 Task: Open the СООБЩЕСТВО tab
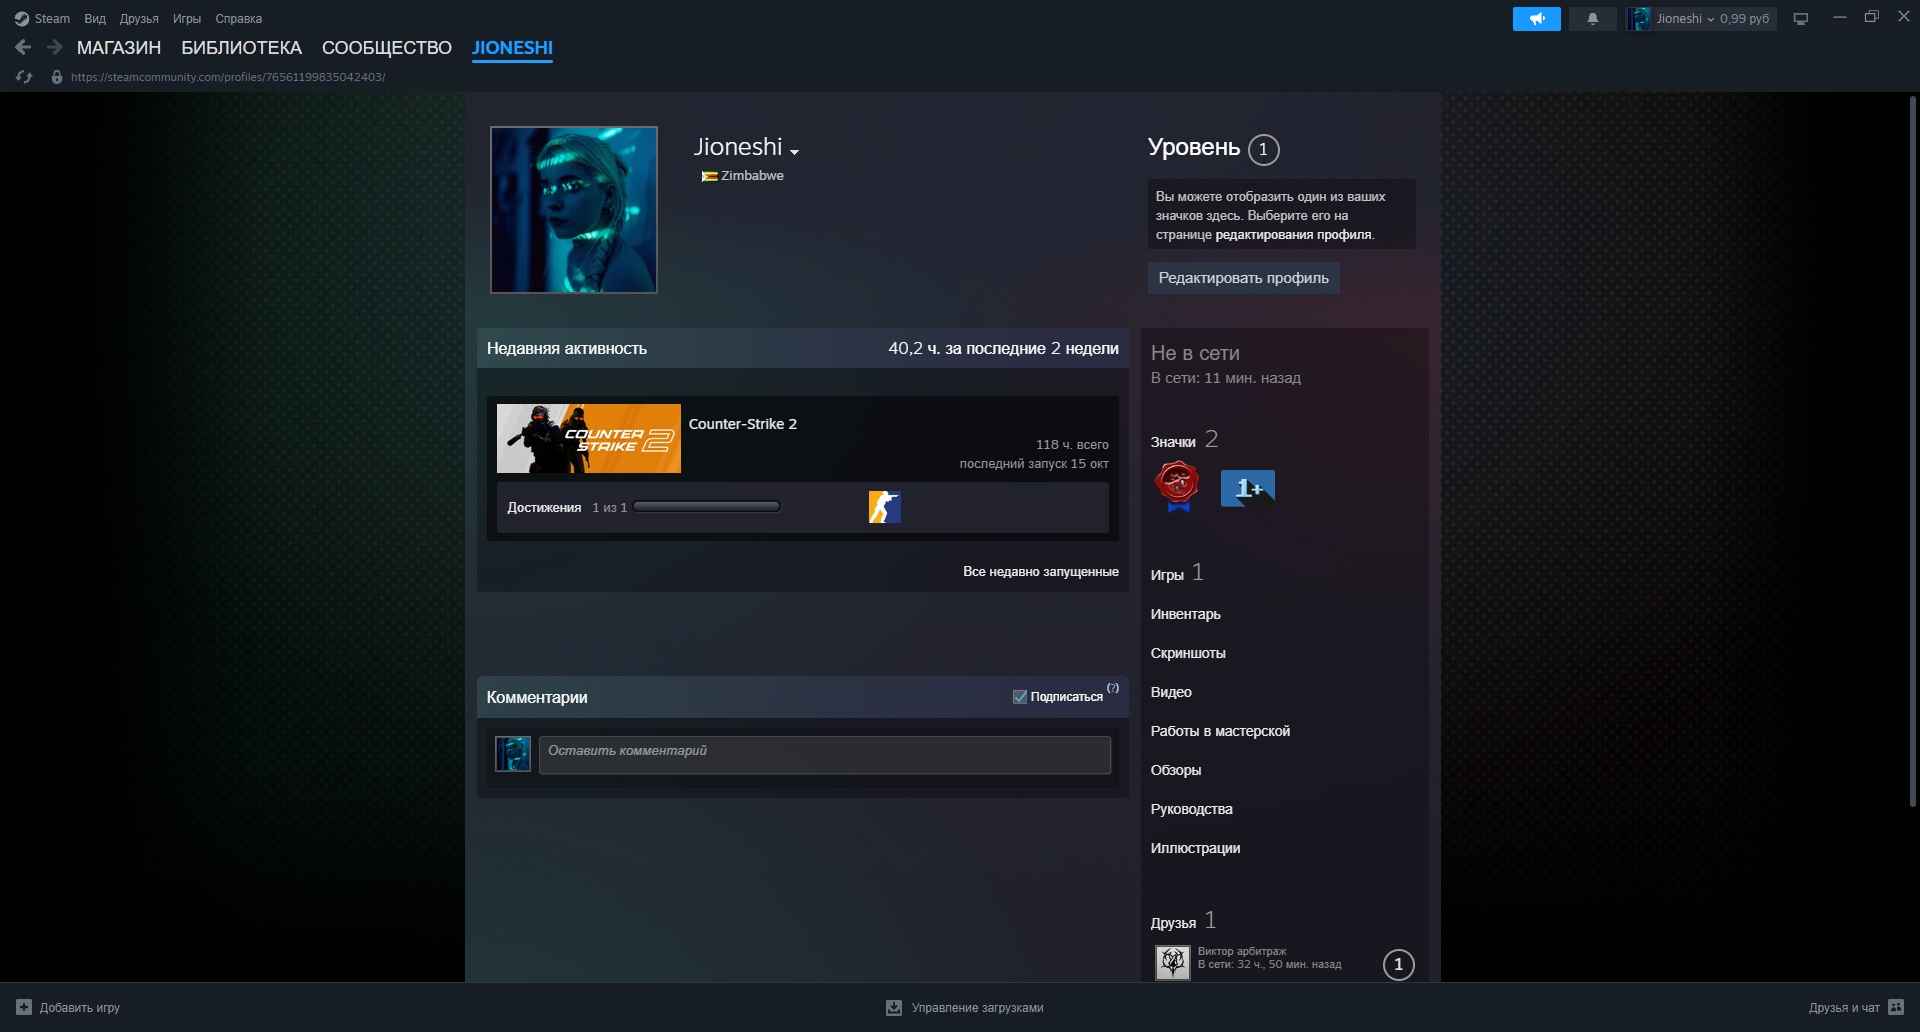point(386,48)
